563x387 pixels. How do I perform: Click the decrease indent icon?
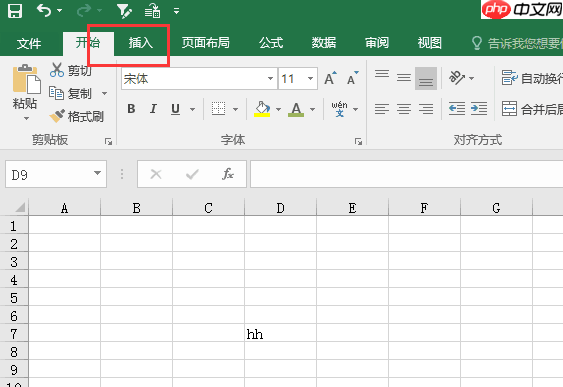point(457,108)
